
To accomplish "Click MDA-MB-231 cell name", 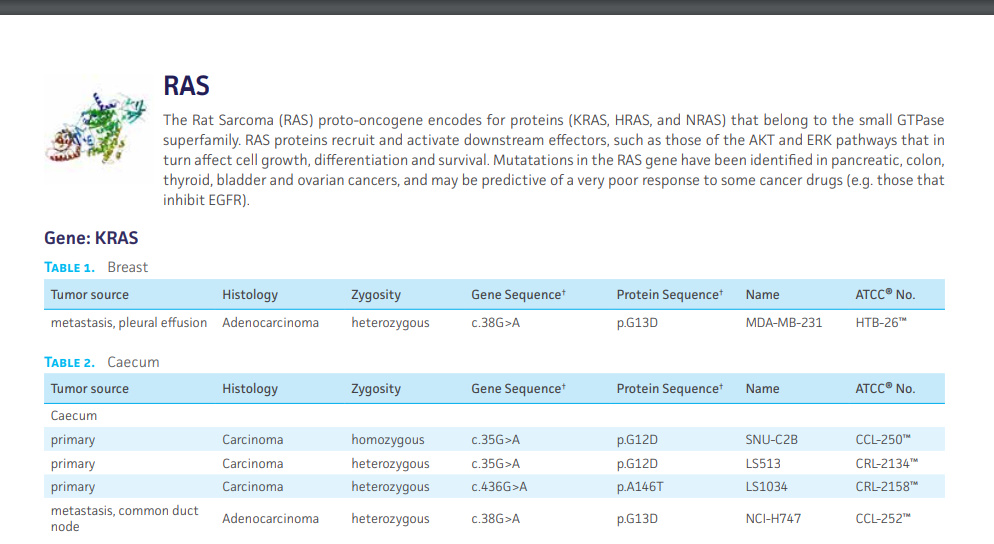I will (784, 323).
